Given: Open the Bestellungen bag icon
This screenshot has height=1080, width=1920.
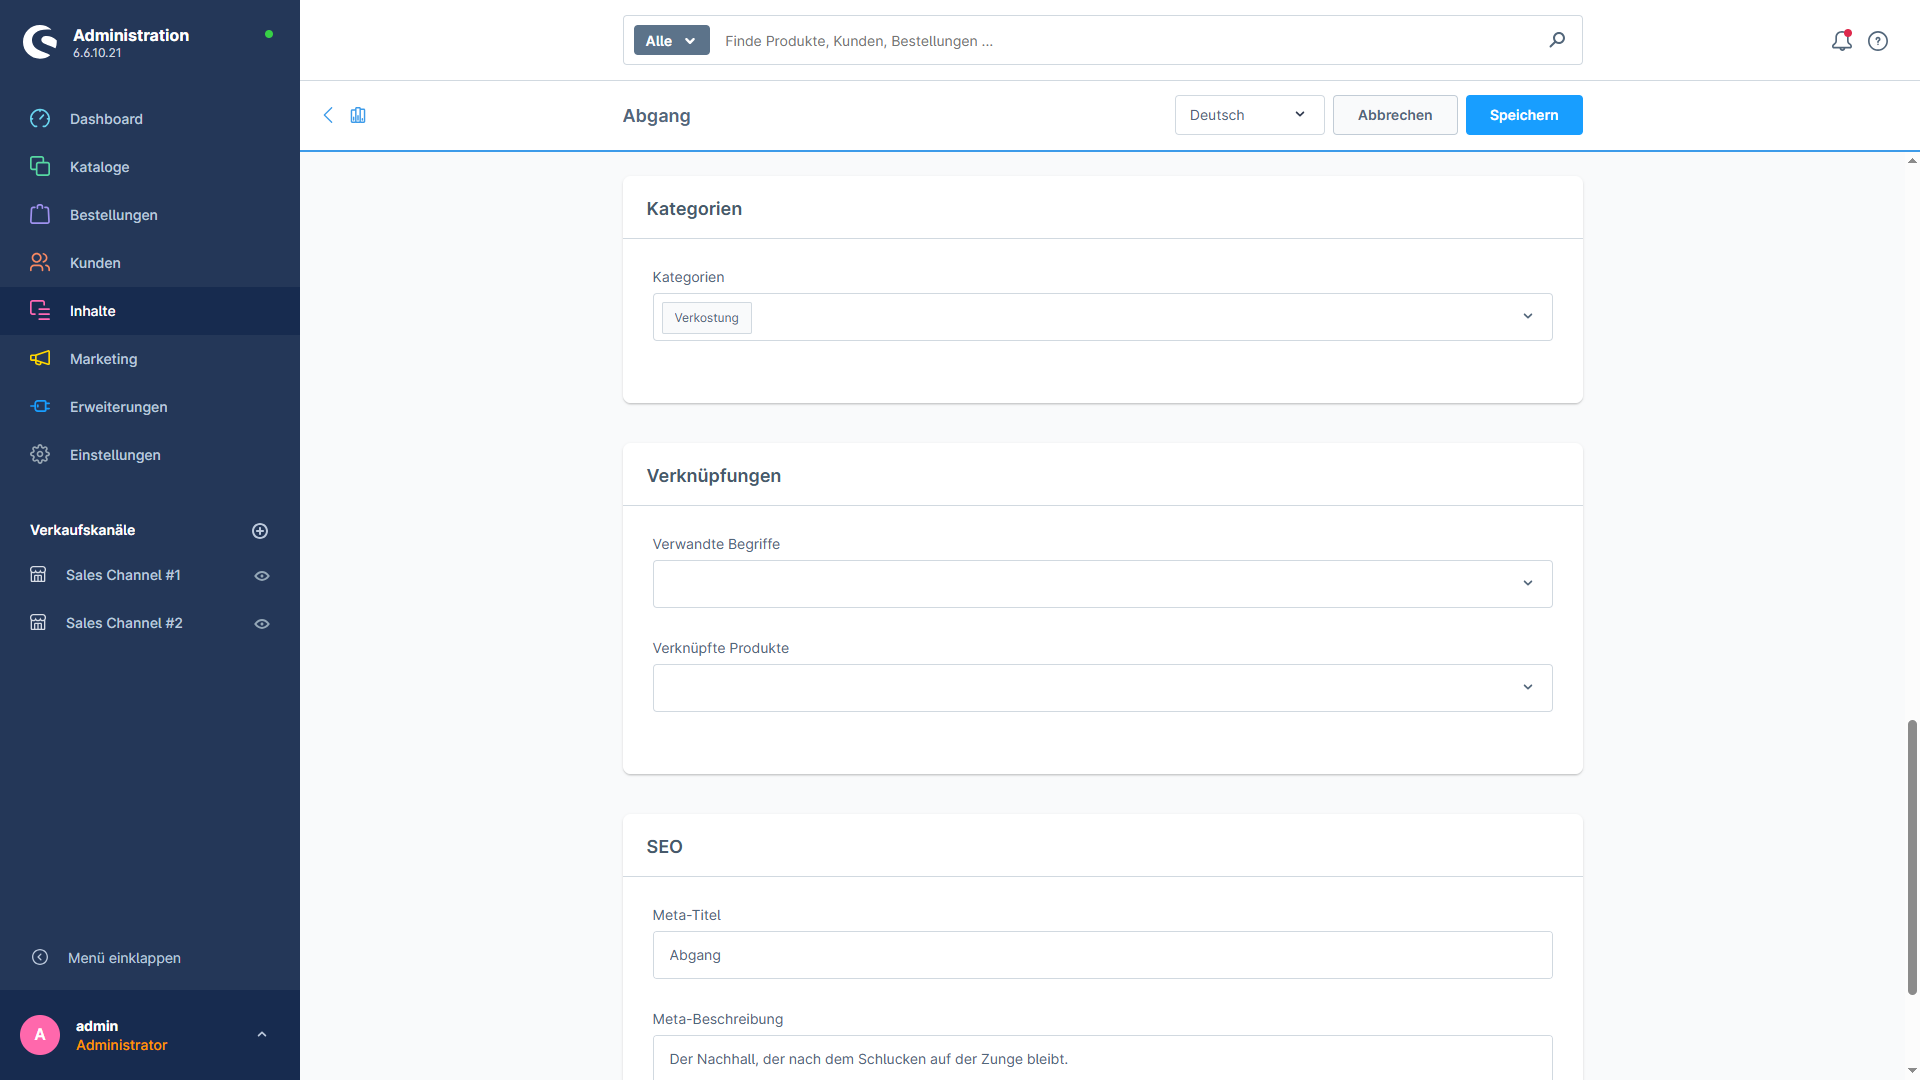Looking at the screenshot, I should click(40, 215).
